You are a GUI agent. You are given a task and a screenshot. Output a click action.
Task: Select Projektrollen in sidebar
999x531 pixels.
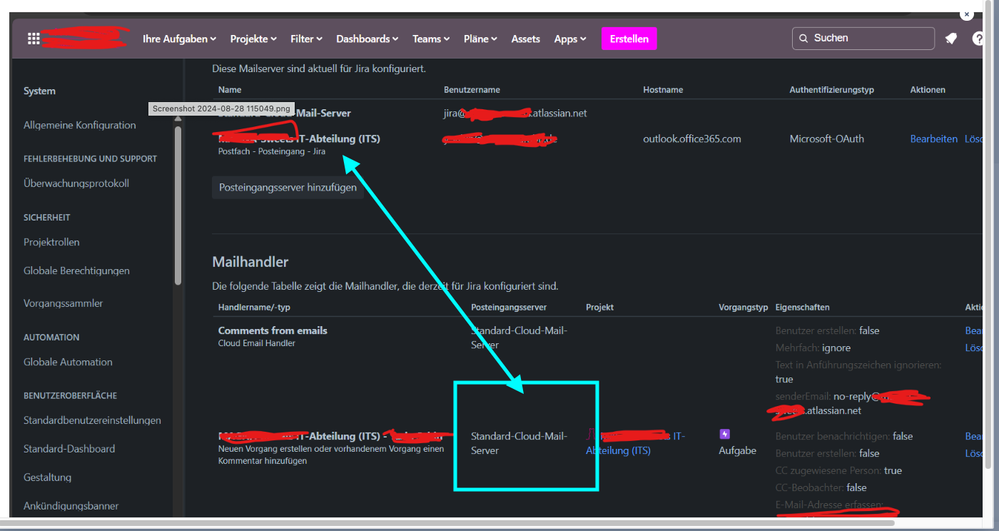coord(52,242)
